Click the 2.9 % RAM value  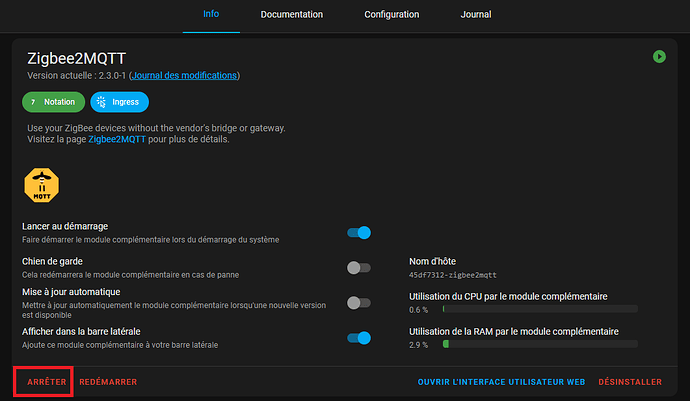418,345
